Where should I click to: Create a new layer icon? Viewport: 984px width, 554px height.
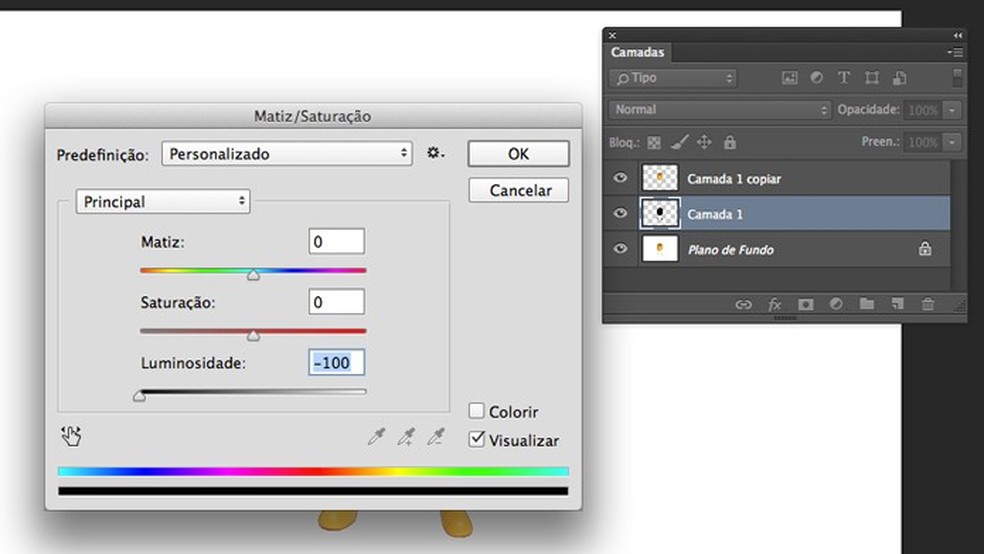(897, 304)
